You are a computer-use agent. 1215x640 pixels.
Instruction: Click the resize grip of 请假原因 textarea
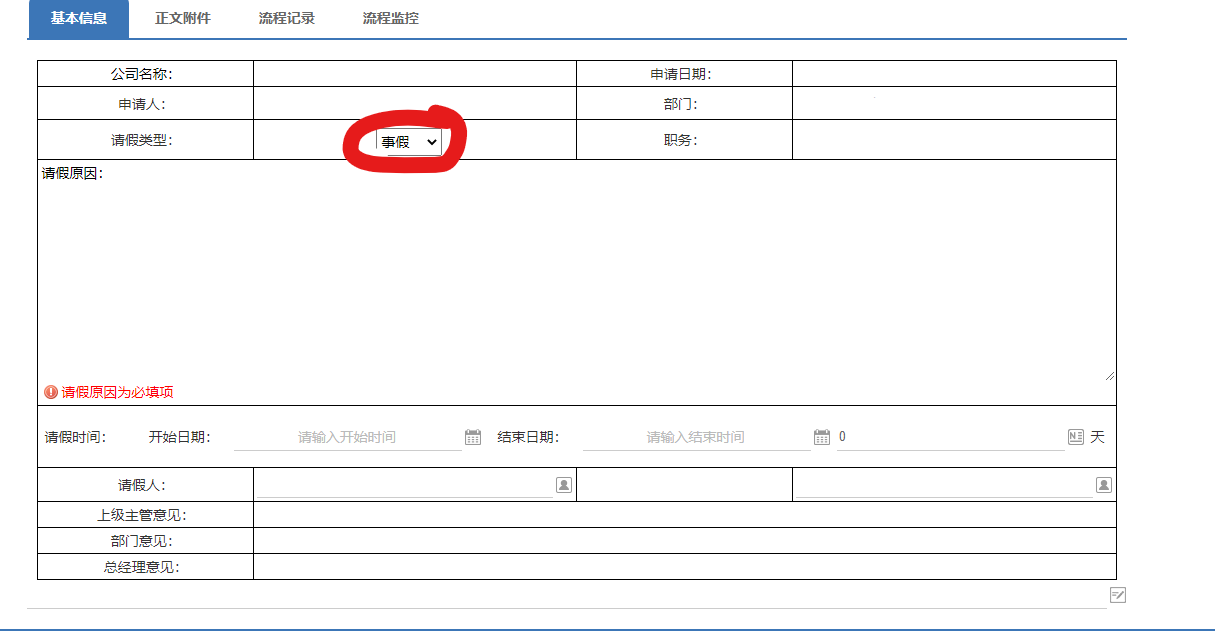click(1109, 375)
